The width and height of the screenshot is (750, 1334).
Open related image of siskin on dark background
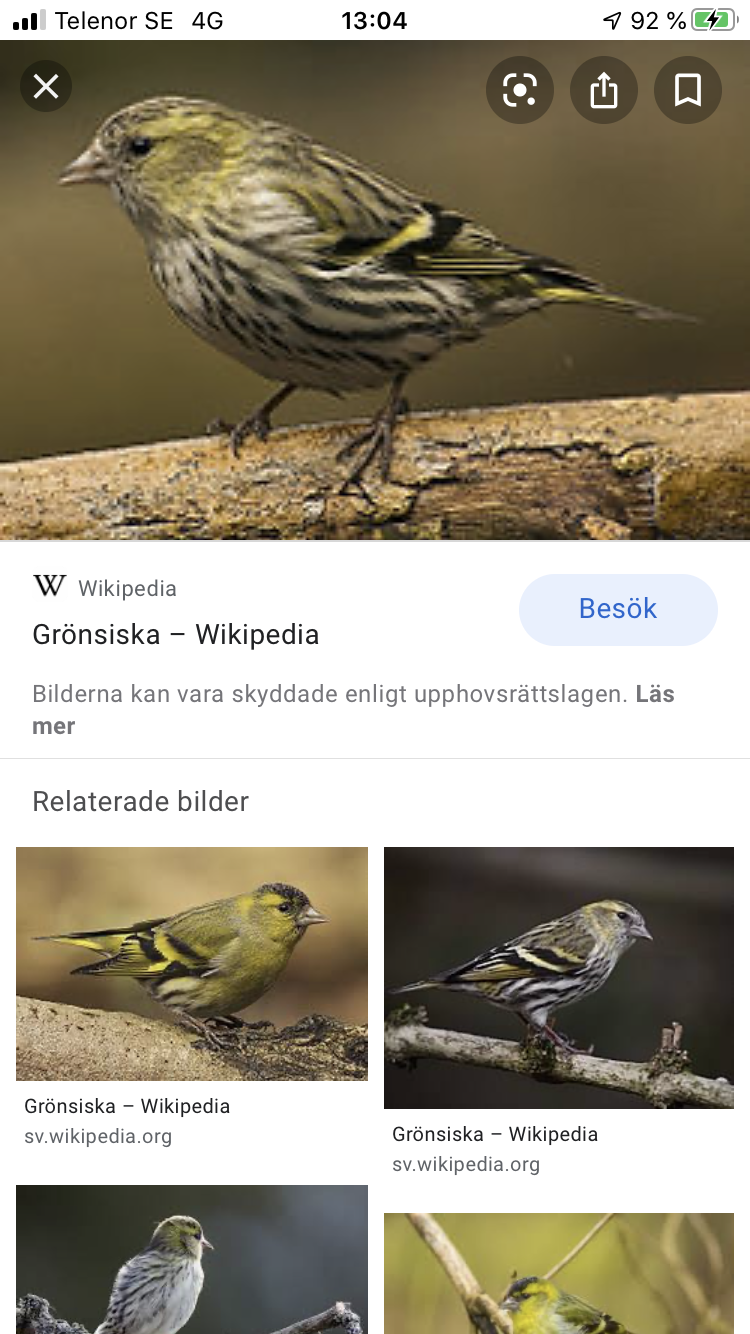pyautogui.click(x=559, y=978)
